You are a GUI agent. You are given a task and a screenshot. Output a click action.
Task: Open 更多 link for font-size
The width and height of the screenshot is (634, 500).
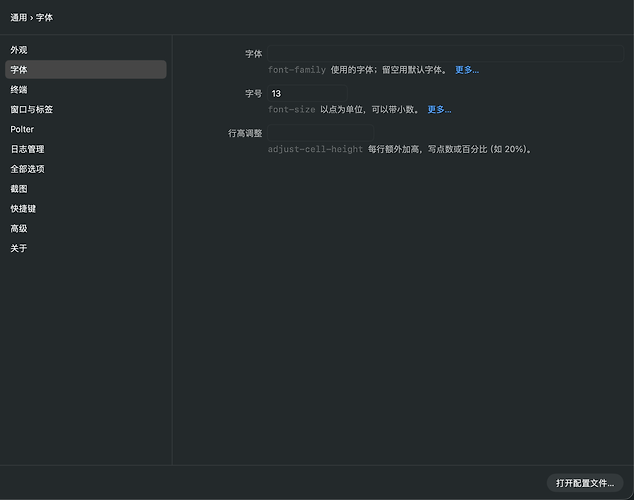point(439,109)
